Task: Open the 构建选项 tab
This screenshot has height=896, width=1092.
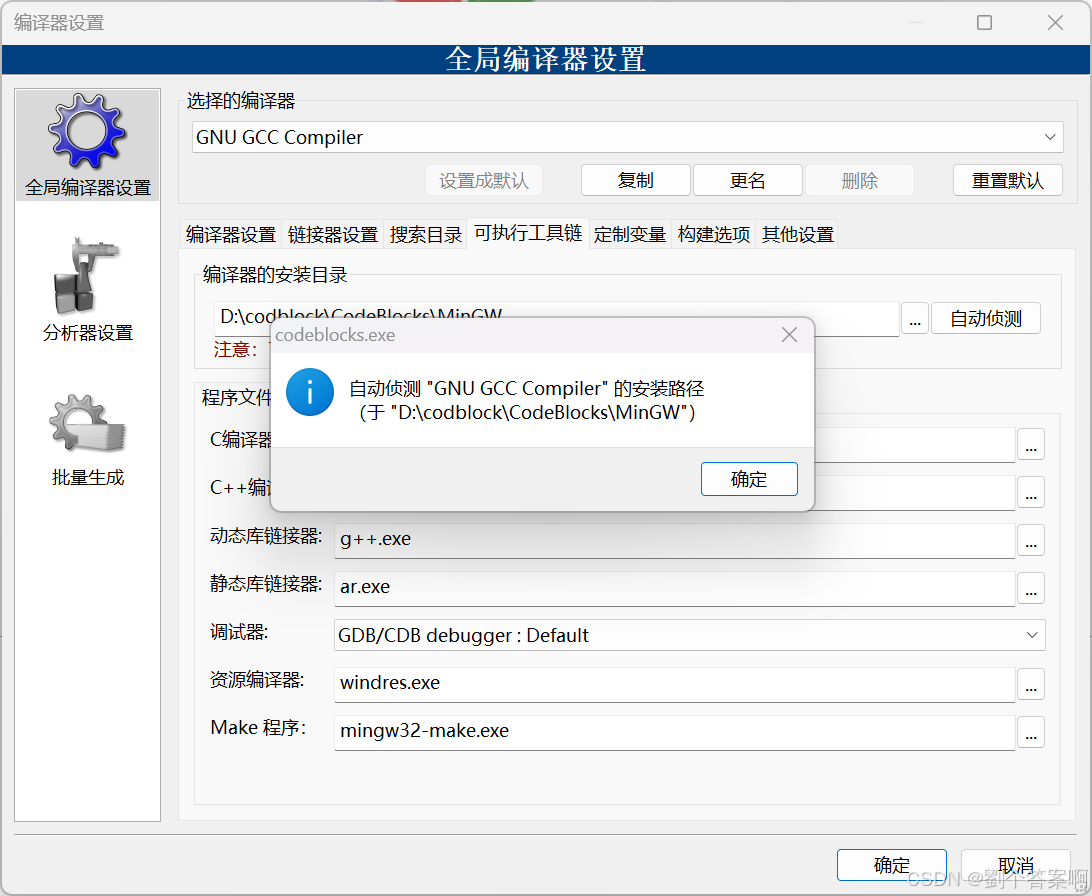Action: (x=713, y=233)
